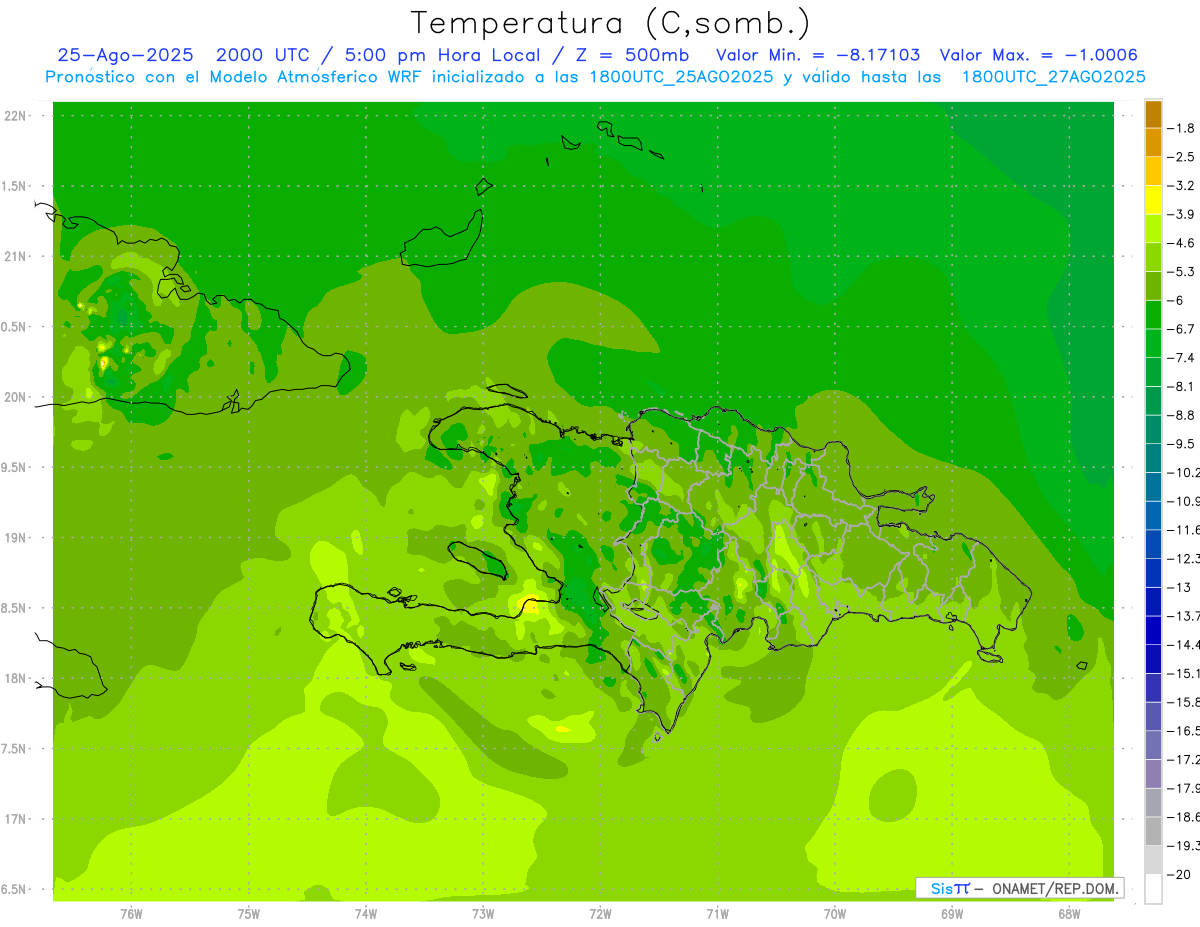Click the Valor Max. = -1.0006 readout
This screenshot has height=927, width=1200.
pos(1039,55)
